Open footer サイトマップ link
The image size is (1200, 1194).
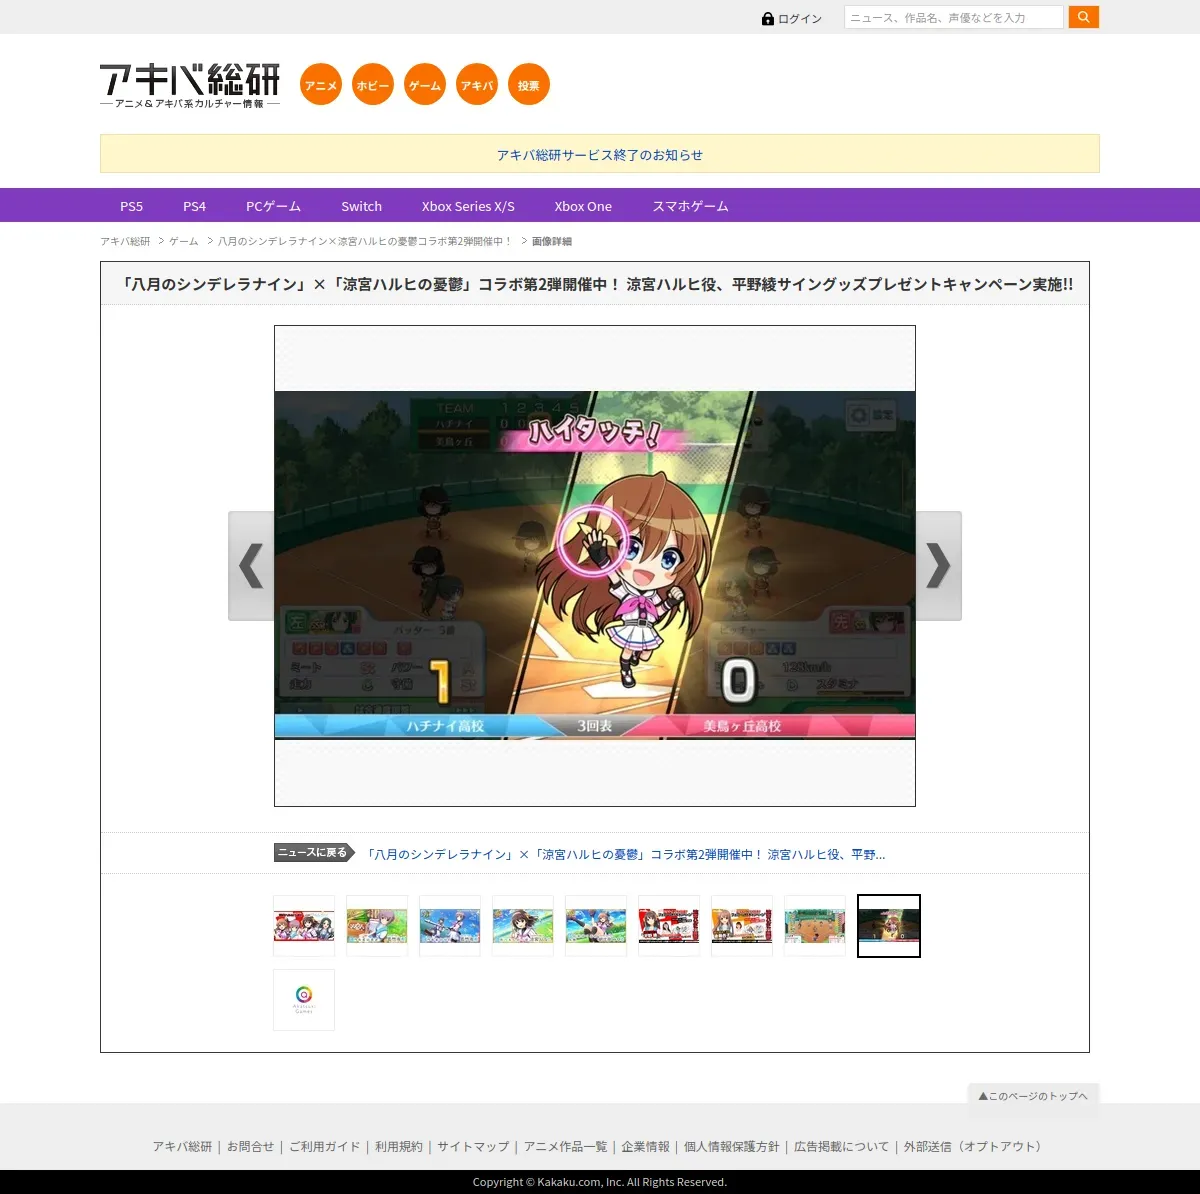(x=473, y=1147)
